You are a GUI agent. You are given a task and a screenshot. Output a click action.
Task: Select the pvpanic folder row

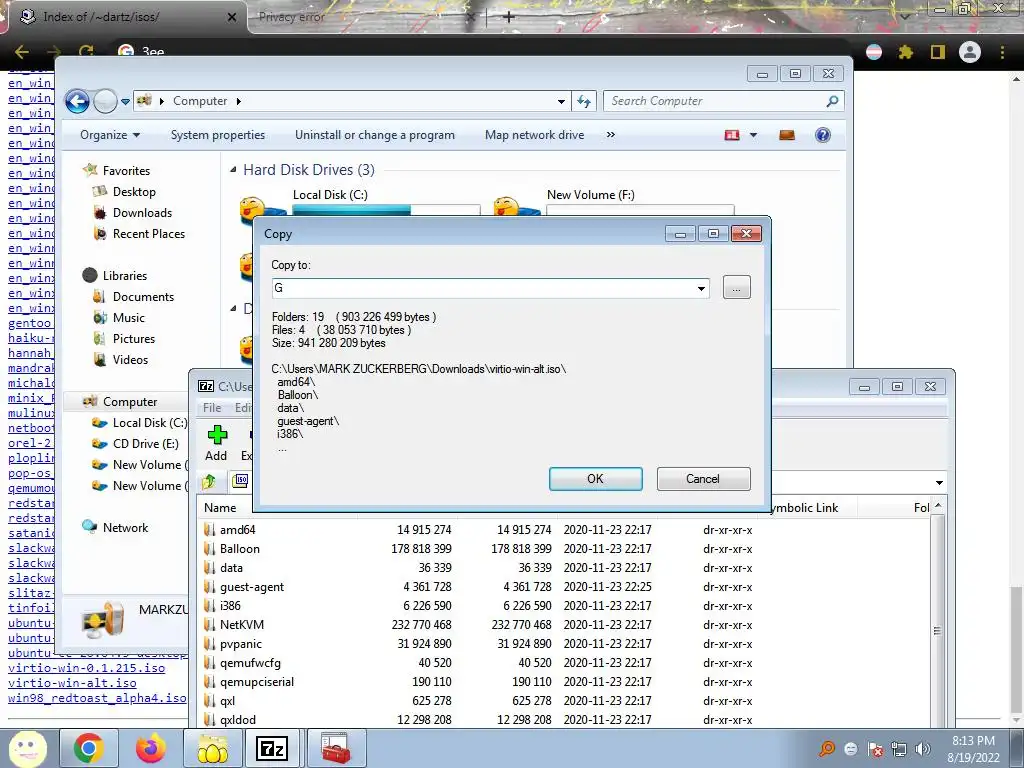pyautogui.click(x=240, y=643)
